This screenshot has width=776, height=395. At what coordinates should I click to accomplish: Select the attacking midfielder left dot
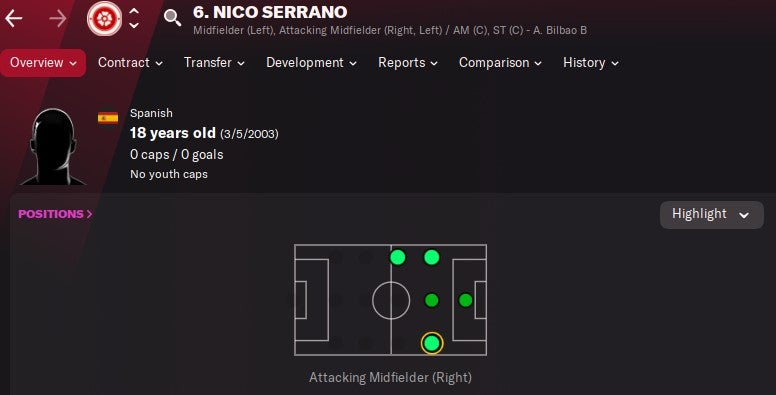click(432, 257)
